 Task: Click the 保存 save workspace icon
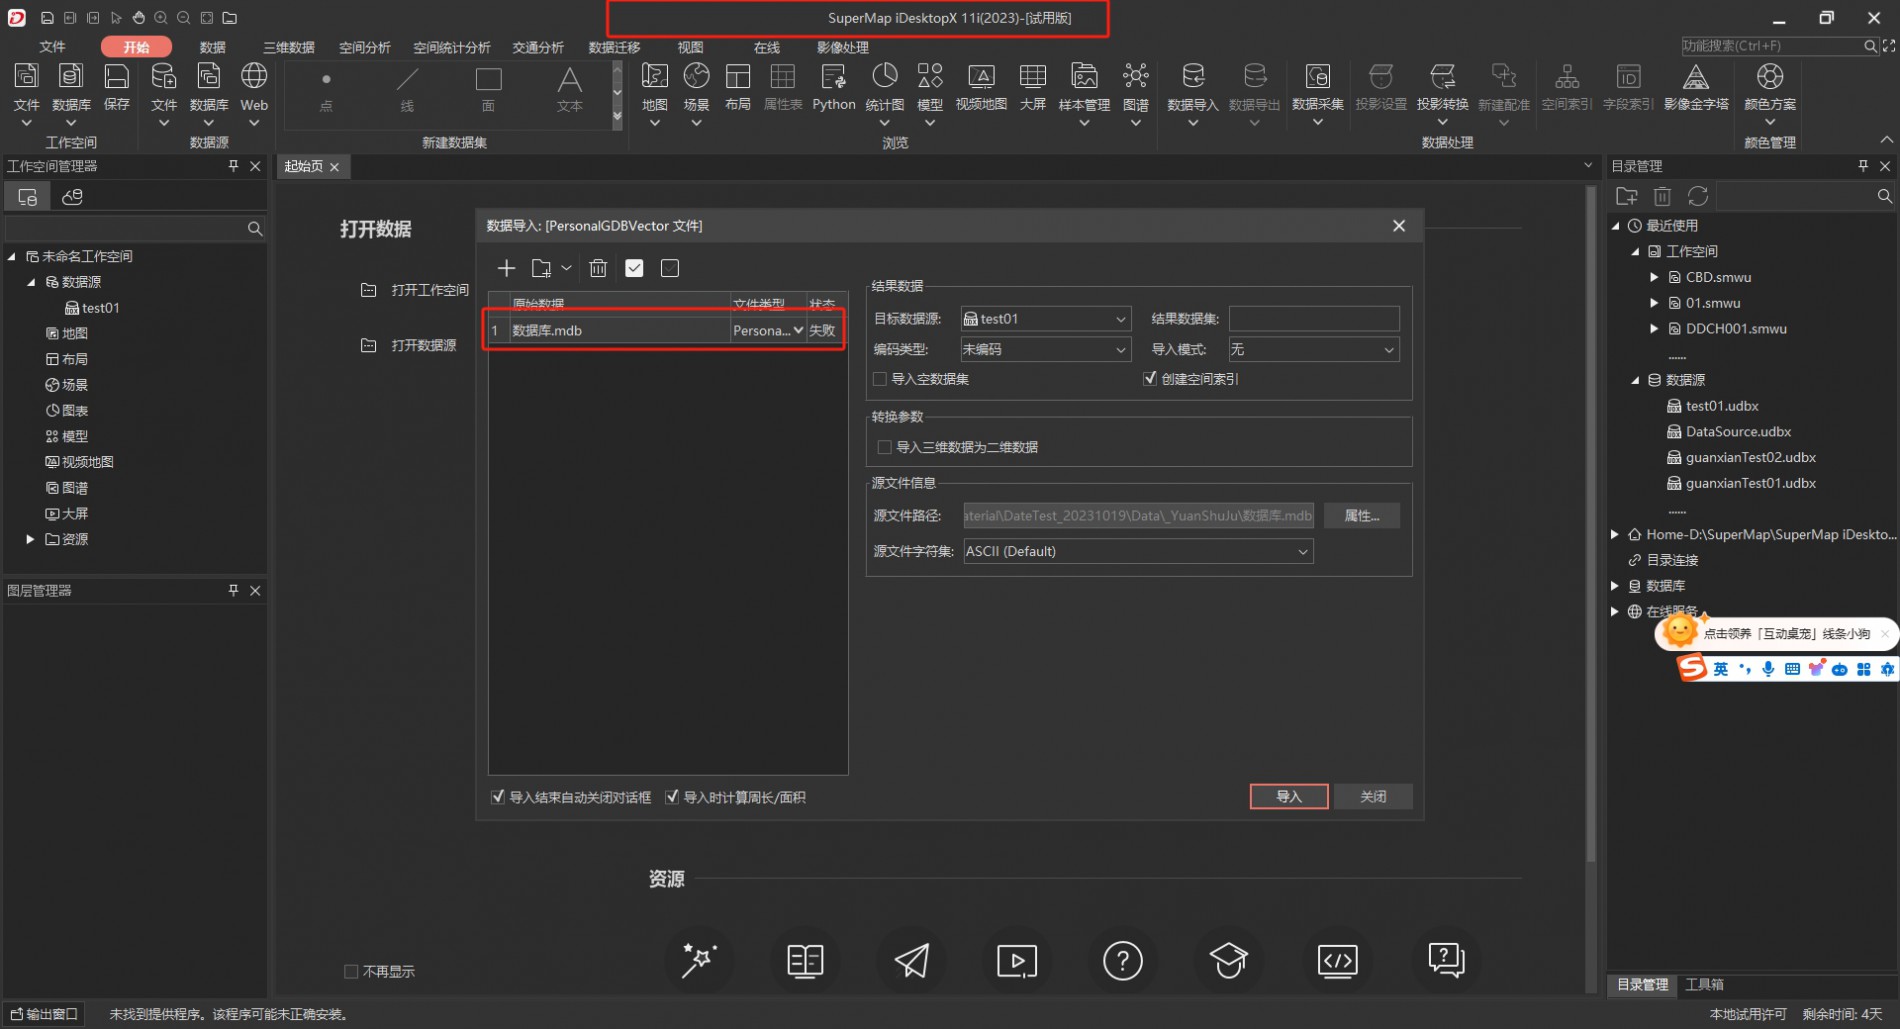[x=117, y=77]
